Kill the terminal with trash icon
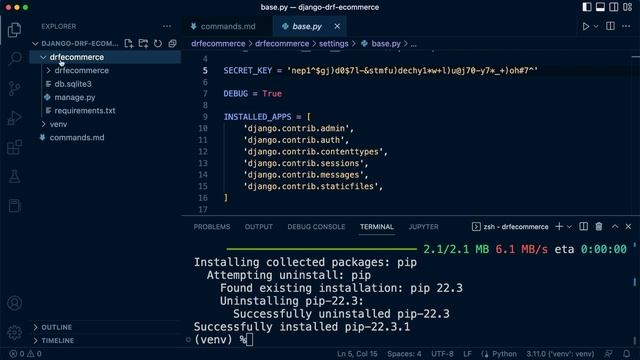 [x=599, y=227]
